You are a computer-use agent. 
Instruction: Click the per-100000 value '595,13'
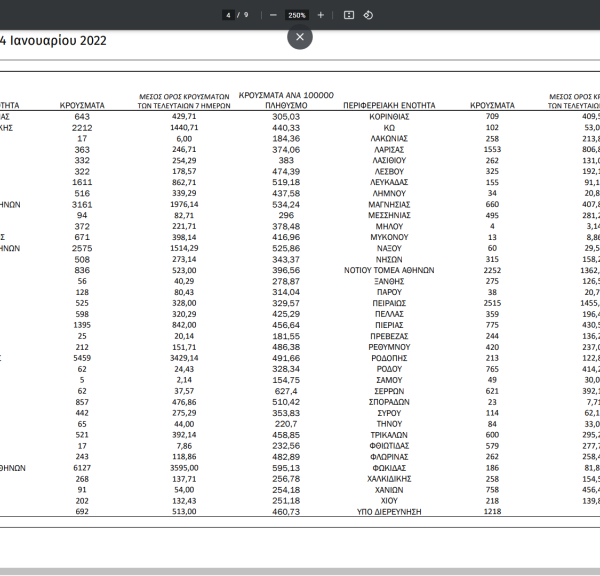[x=286, y=468]
